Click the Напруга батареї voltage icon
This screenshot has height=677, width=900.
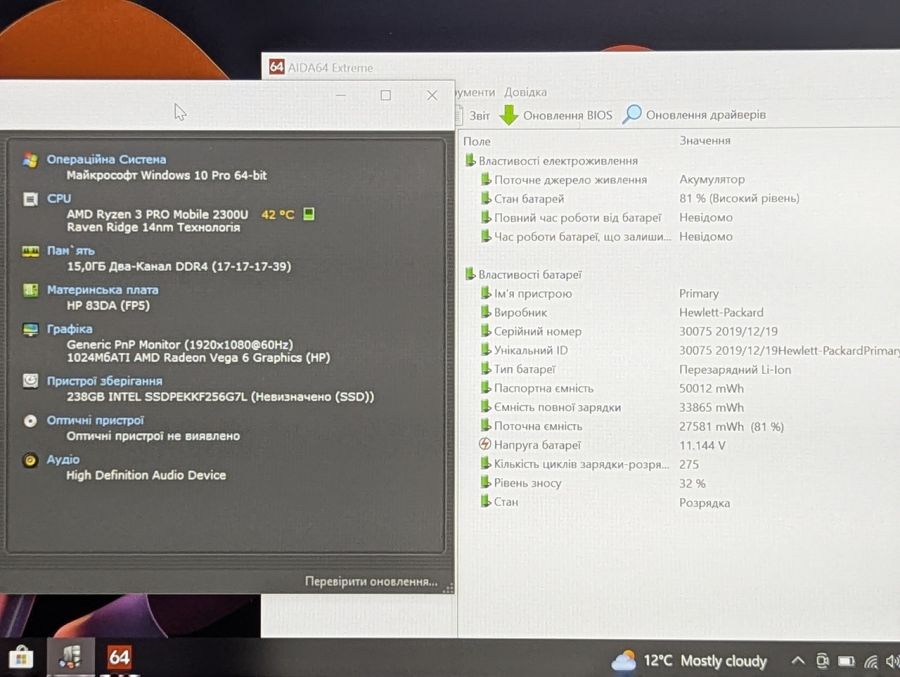click(485, 444)
